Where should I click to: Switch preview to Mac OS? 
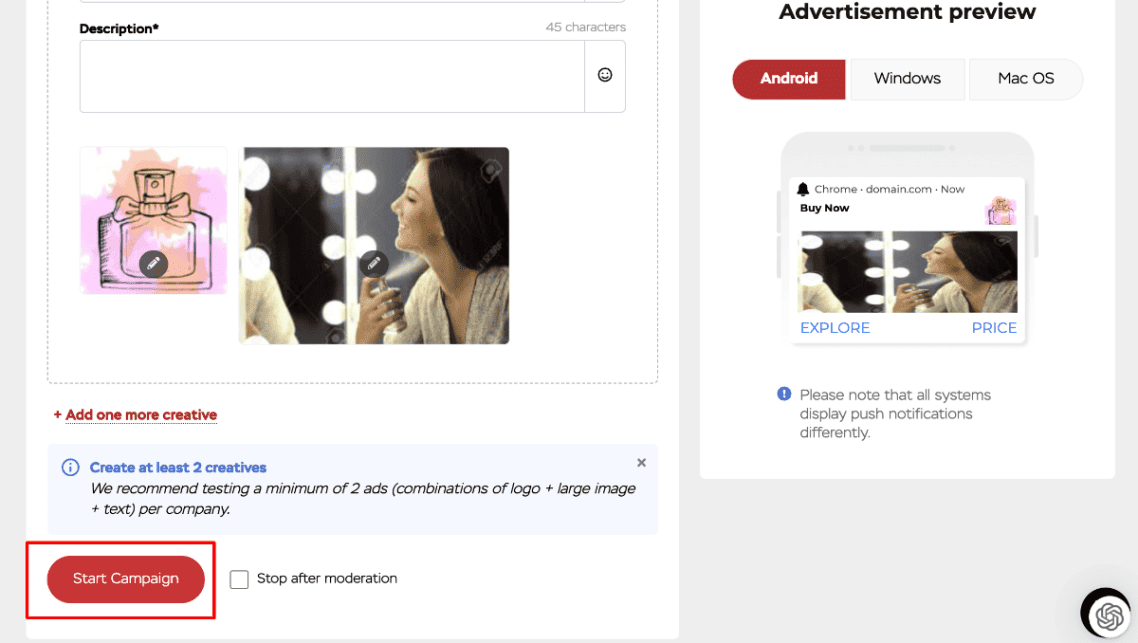pos(1025,79)
